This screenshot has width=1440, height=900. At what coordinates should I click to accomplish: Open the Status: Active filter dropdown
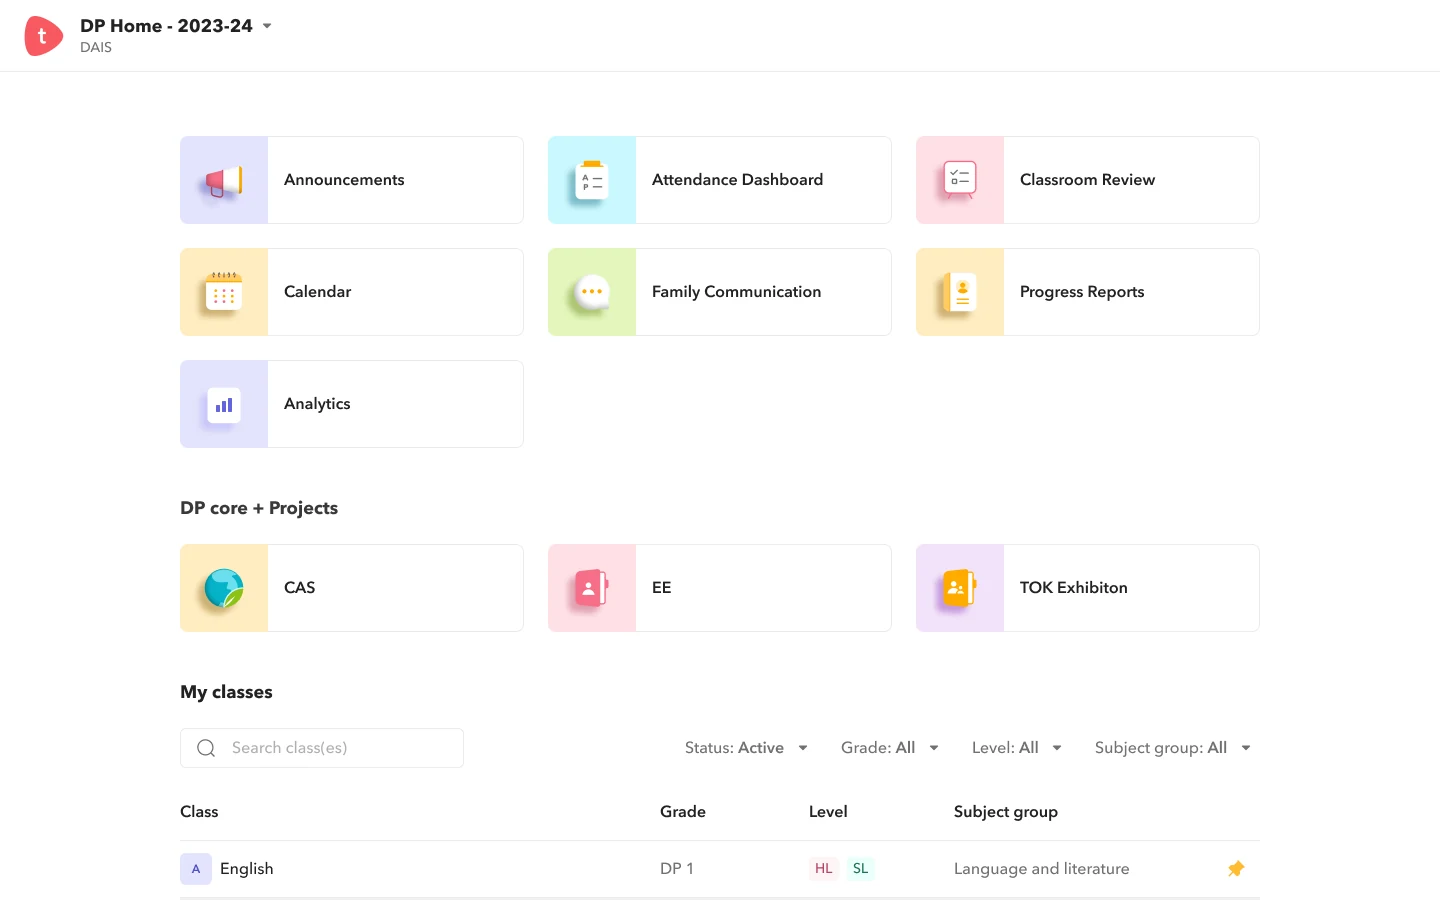pyautogui.click(x=746, y=748)
